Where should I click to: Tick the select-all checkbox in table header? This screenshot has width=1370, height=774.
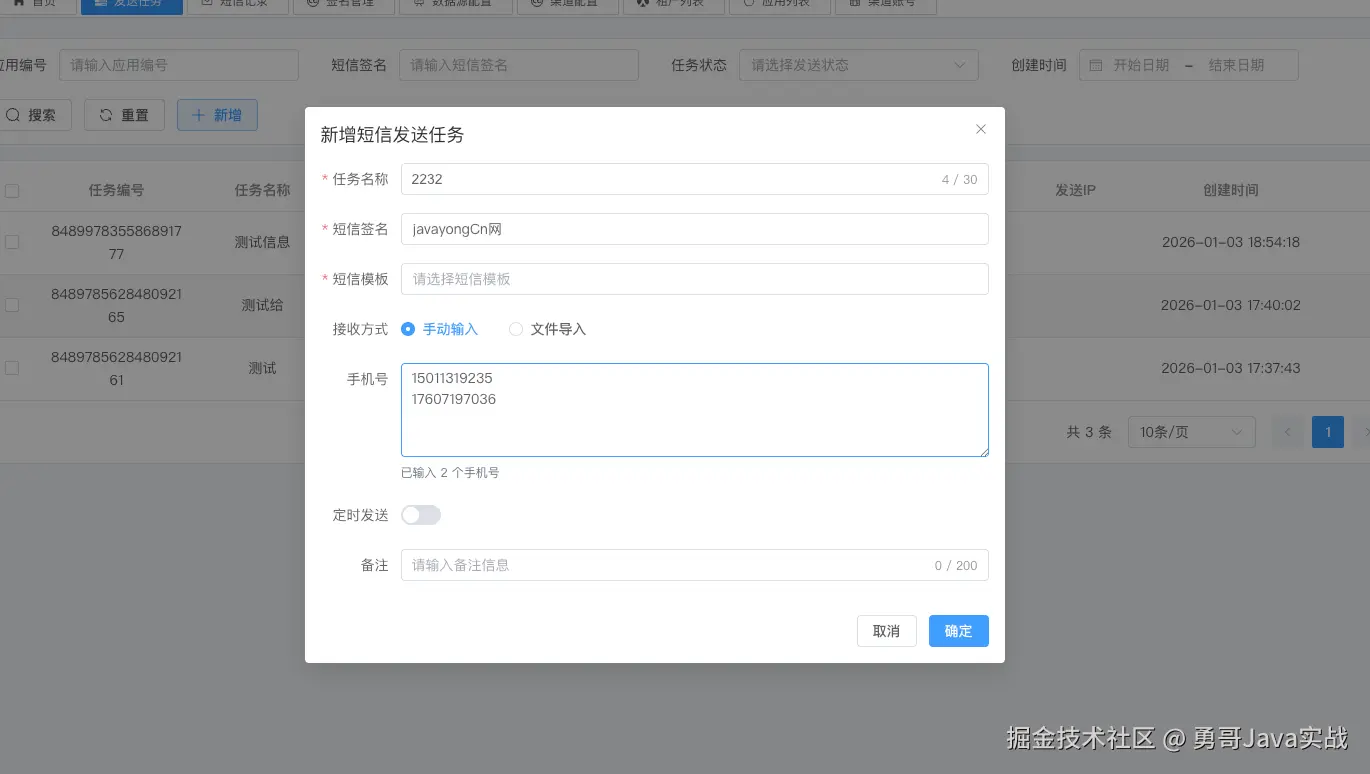point(12,190)
